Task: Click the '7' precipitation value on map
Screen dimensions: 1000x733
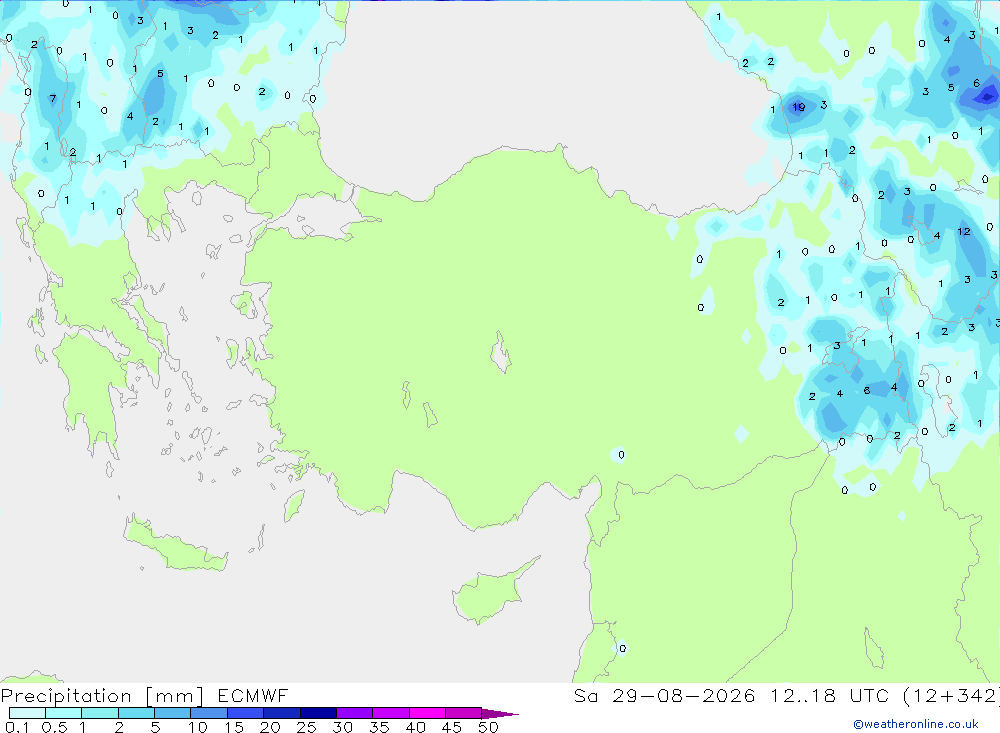Action: point(52,99)
